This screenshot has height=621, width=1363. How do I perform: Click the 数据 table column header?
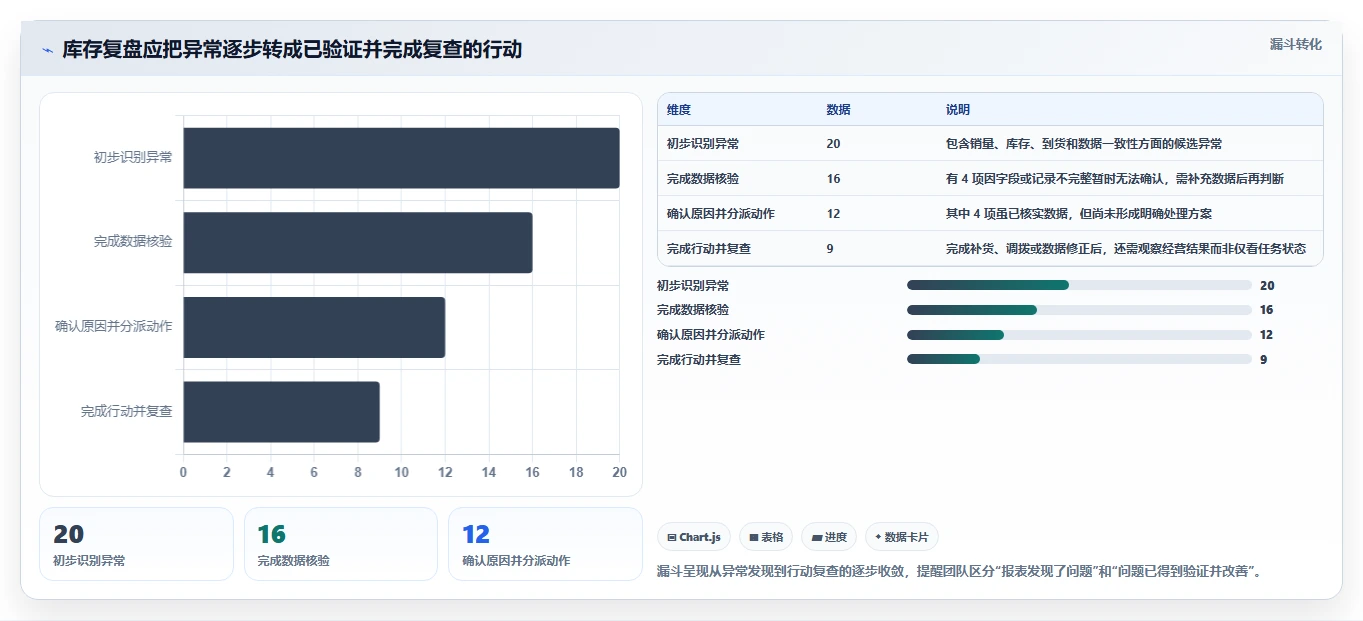pyautogui.click(x=839, y=110)
